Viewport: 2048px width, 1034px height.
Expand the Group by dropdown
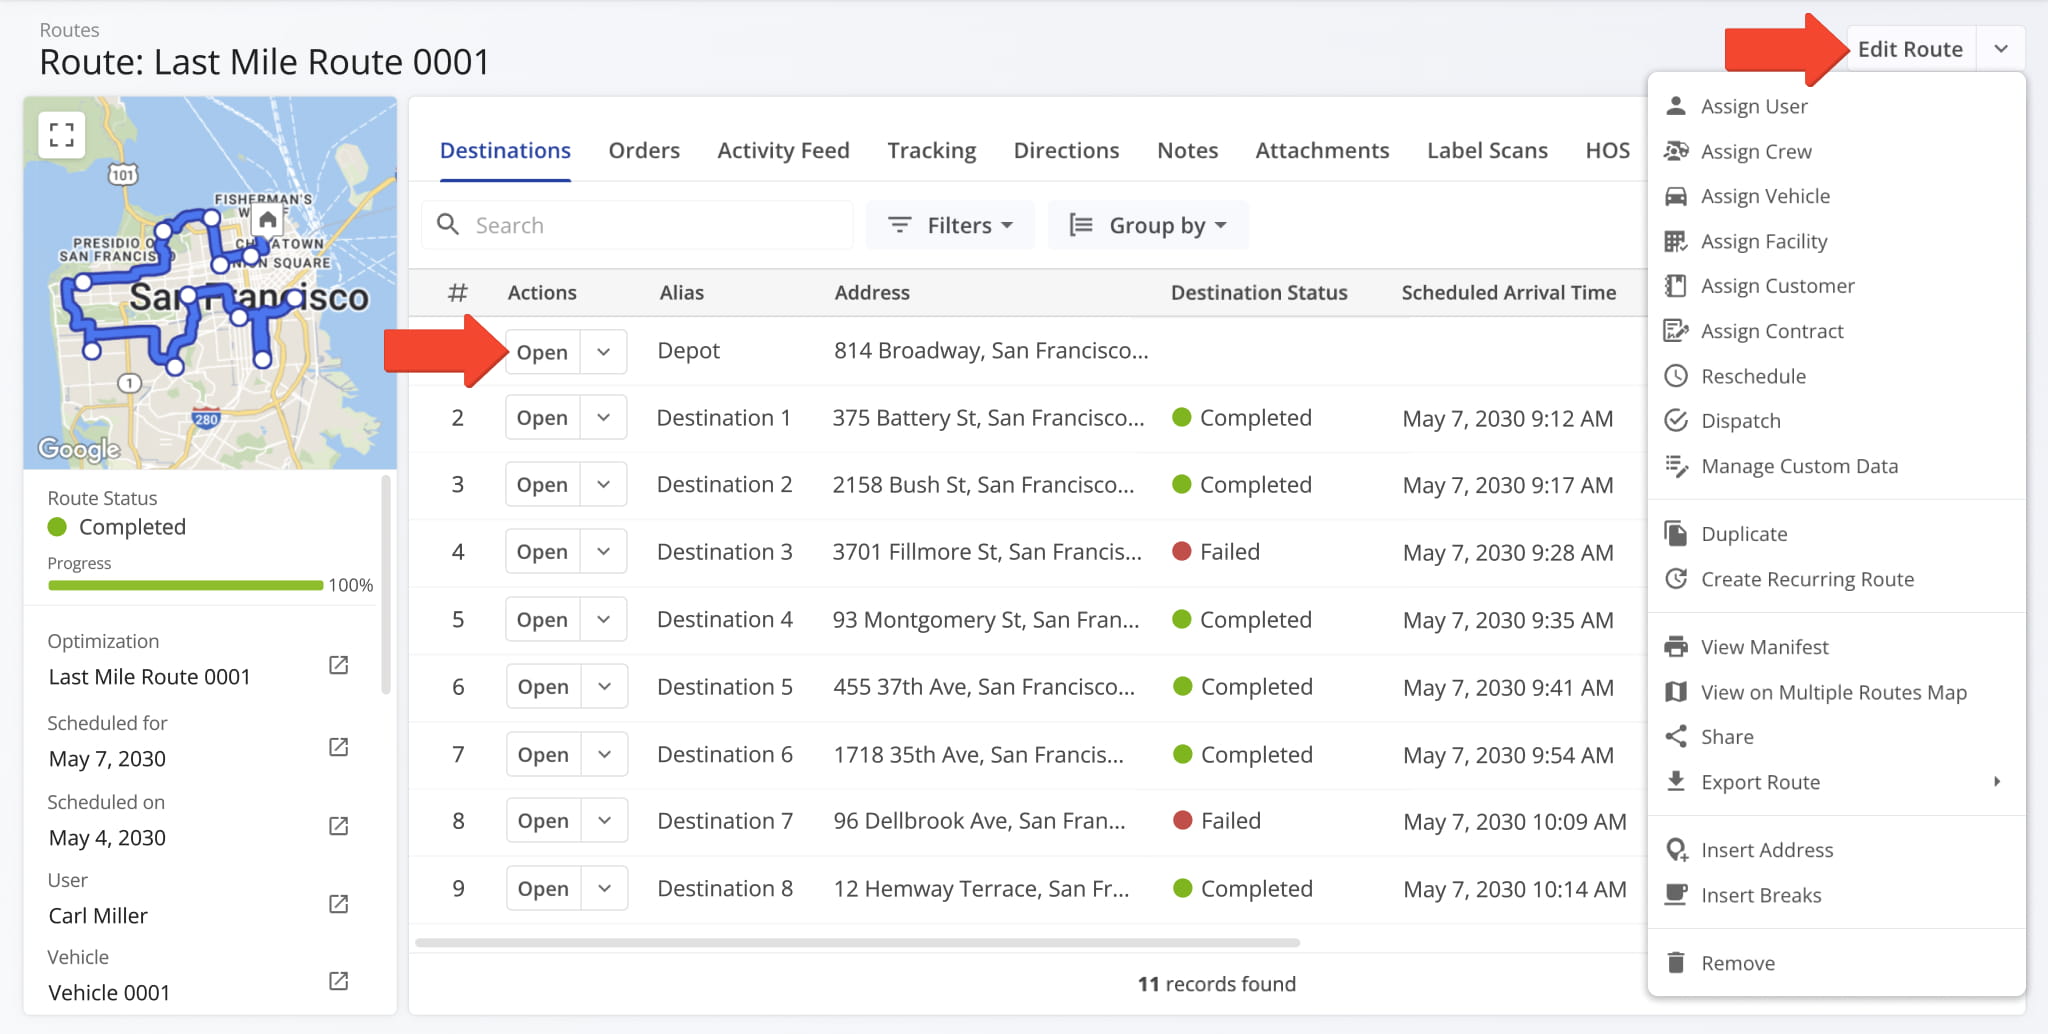(x=1148, y=225)
